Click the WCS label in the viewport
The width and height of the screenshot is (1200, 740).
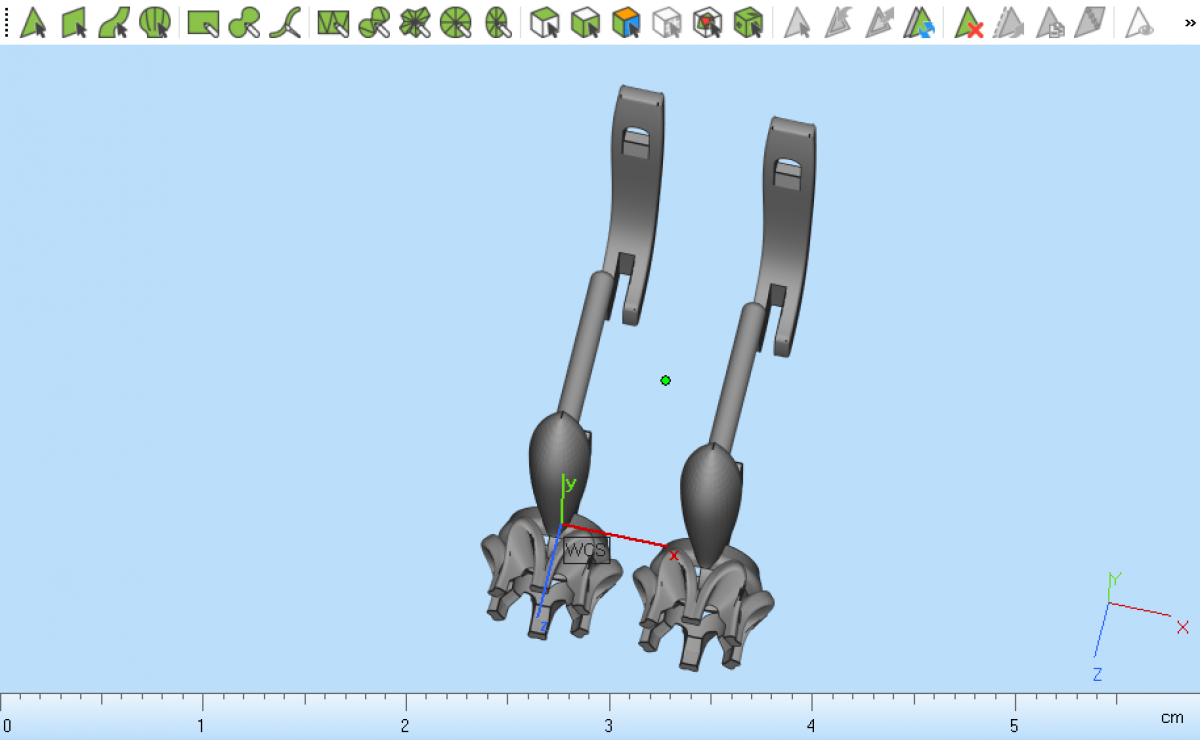pos(586,550)
